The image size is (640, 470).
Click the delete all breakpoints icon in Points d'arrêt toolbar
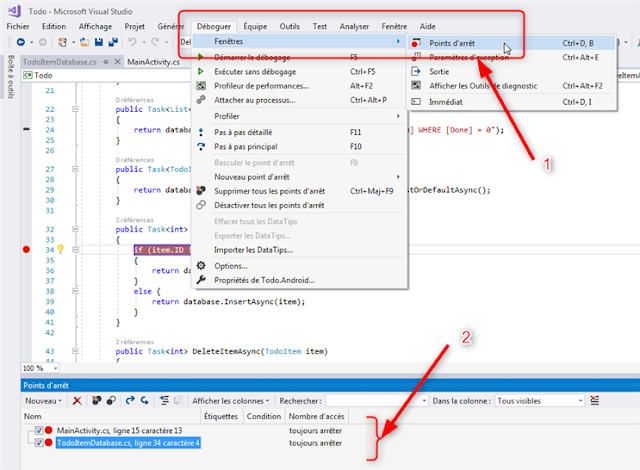(97, 401)
